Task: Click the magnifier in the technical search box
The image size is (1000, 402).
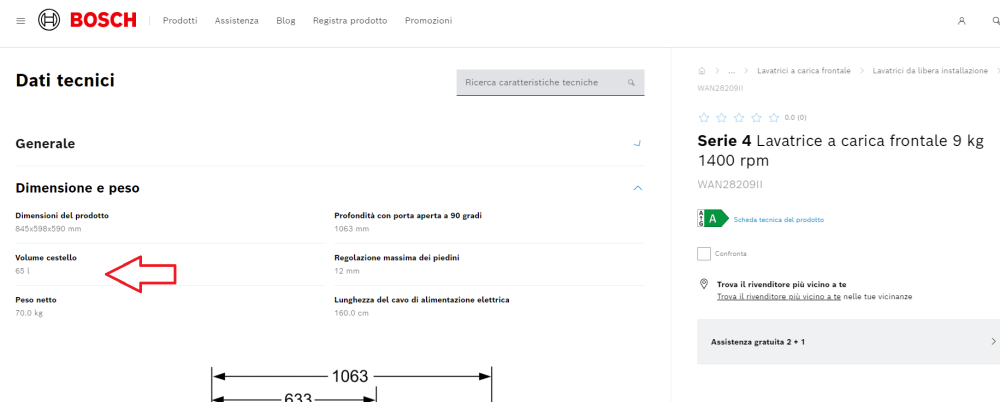Action: pyautogui.click(x=631, y=82)
